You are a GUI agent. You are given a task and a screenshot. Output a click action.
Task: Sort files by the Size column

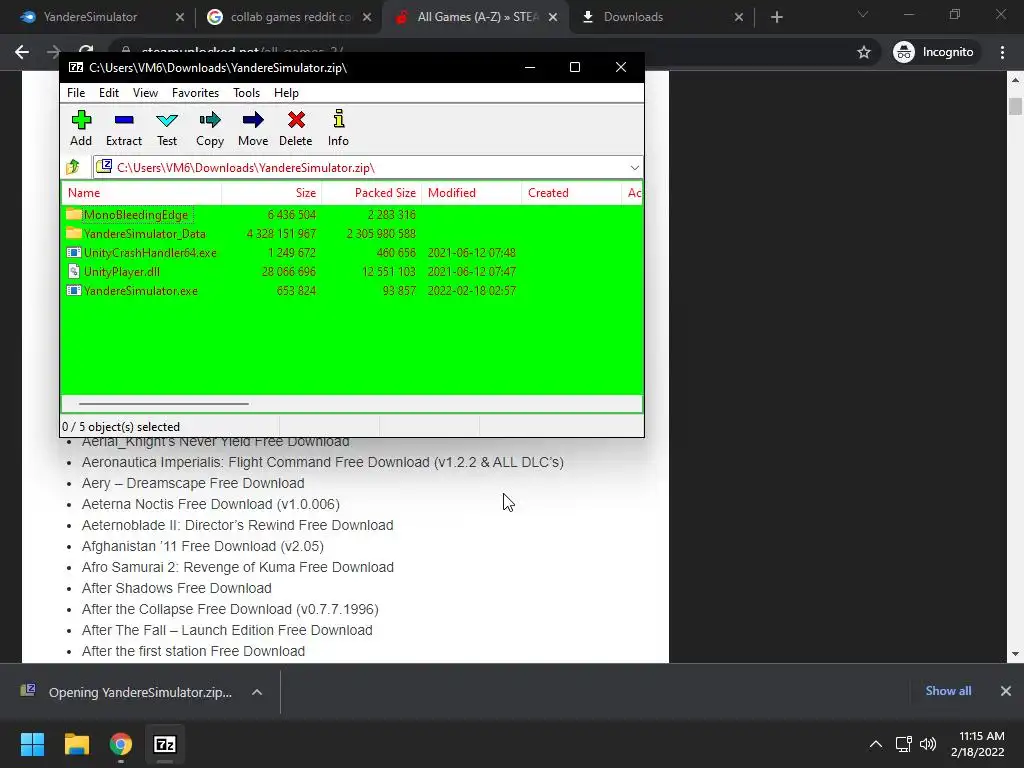pos(272,193)
